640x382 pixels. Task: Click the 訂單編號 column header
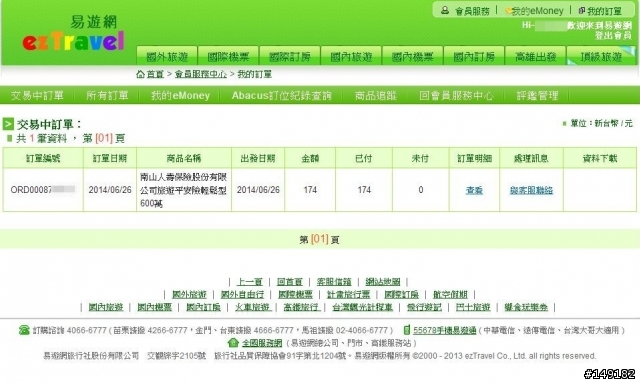[x=43, y=158]
